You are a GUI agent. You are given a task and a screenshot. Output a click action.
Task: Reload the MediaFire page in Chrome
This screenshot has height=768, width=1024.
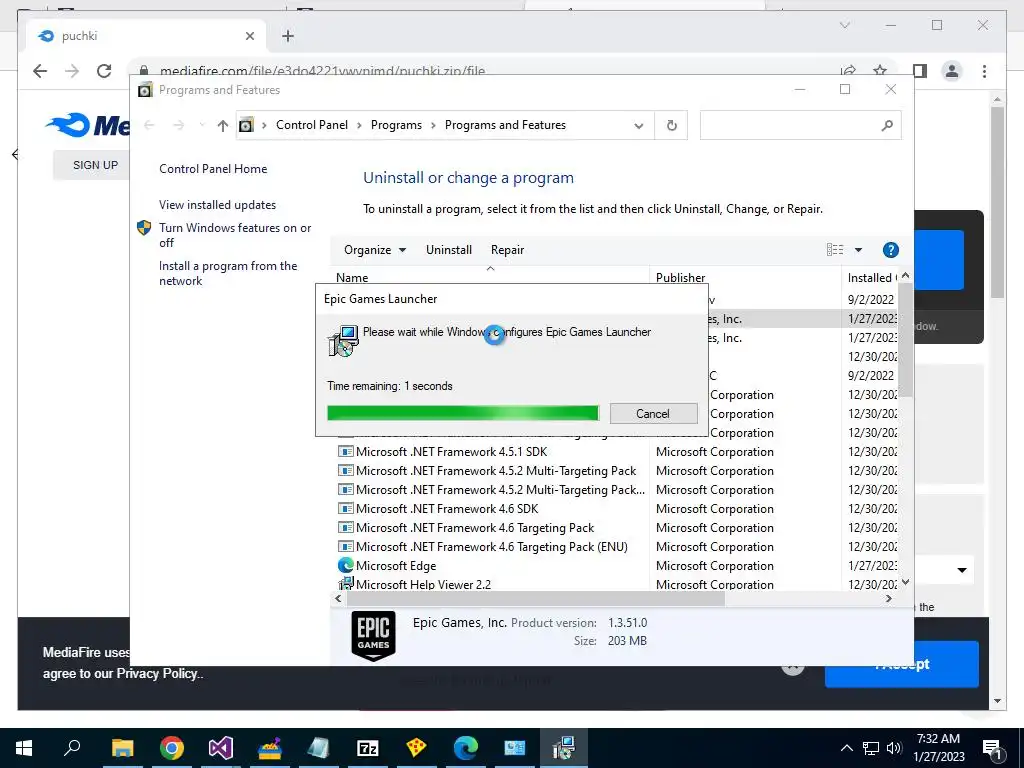(x=104, y=71)
